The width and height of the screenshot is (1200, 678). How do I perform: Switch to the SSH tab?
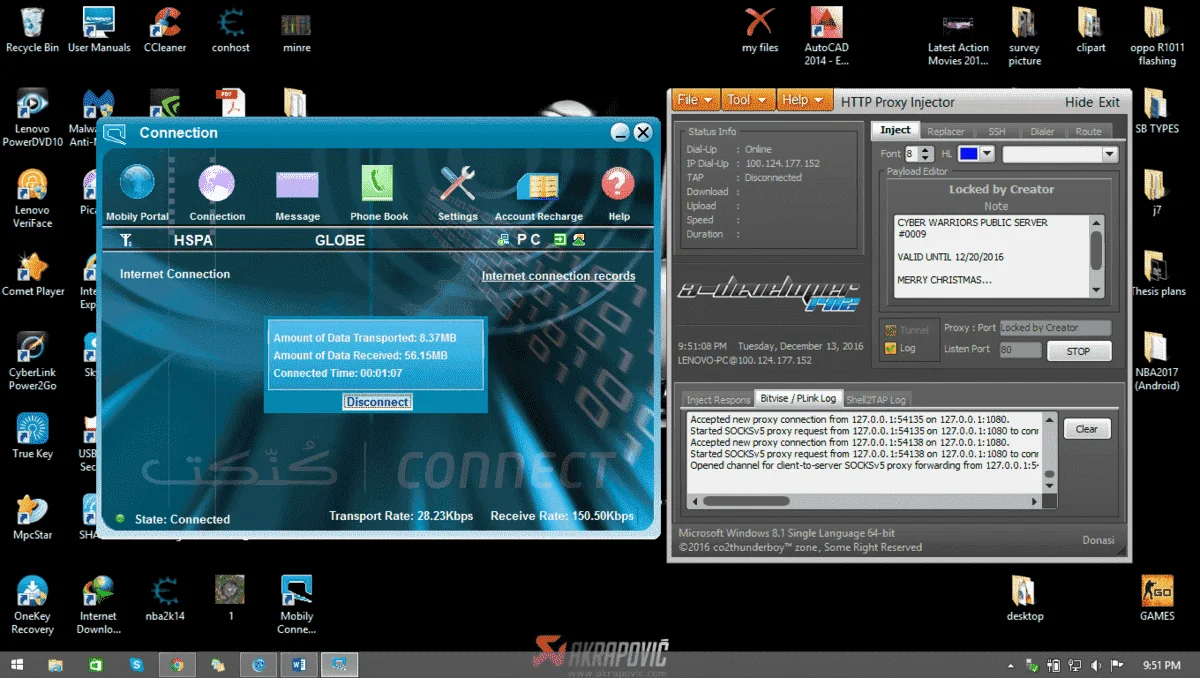pos(997,131)
